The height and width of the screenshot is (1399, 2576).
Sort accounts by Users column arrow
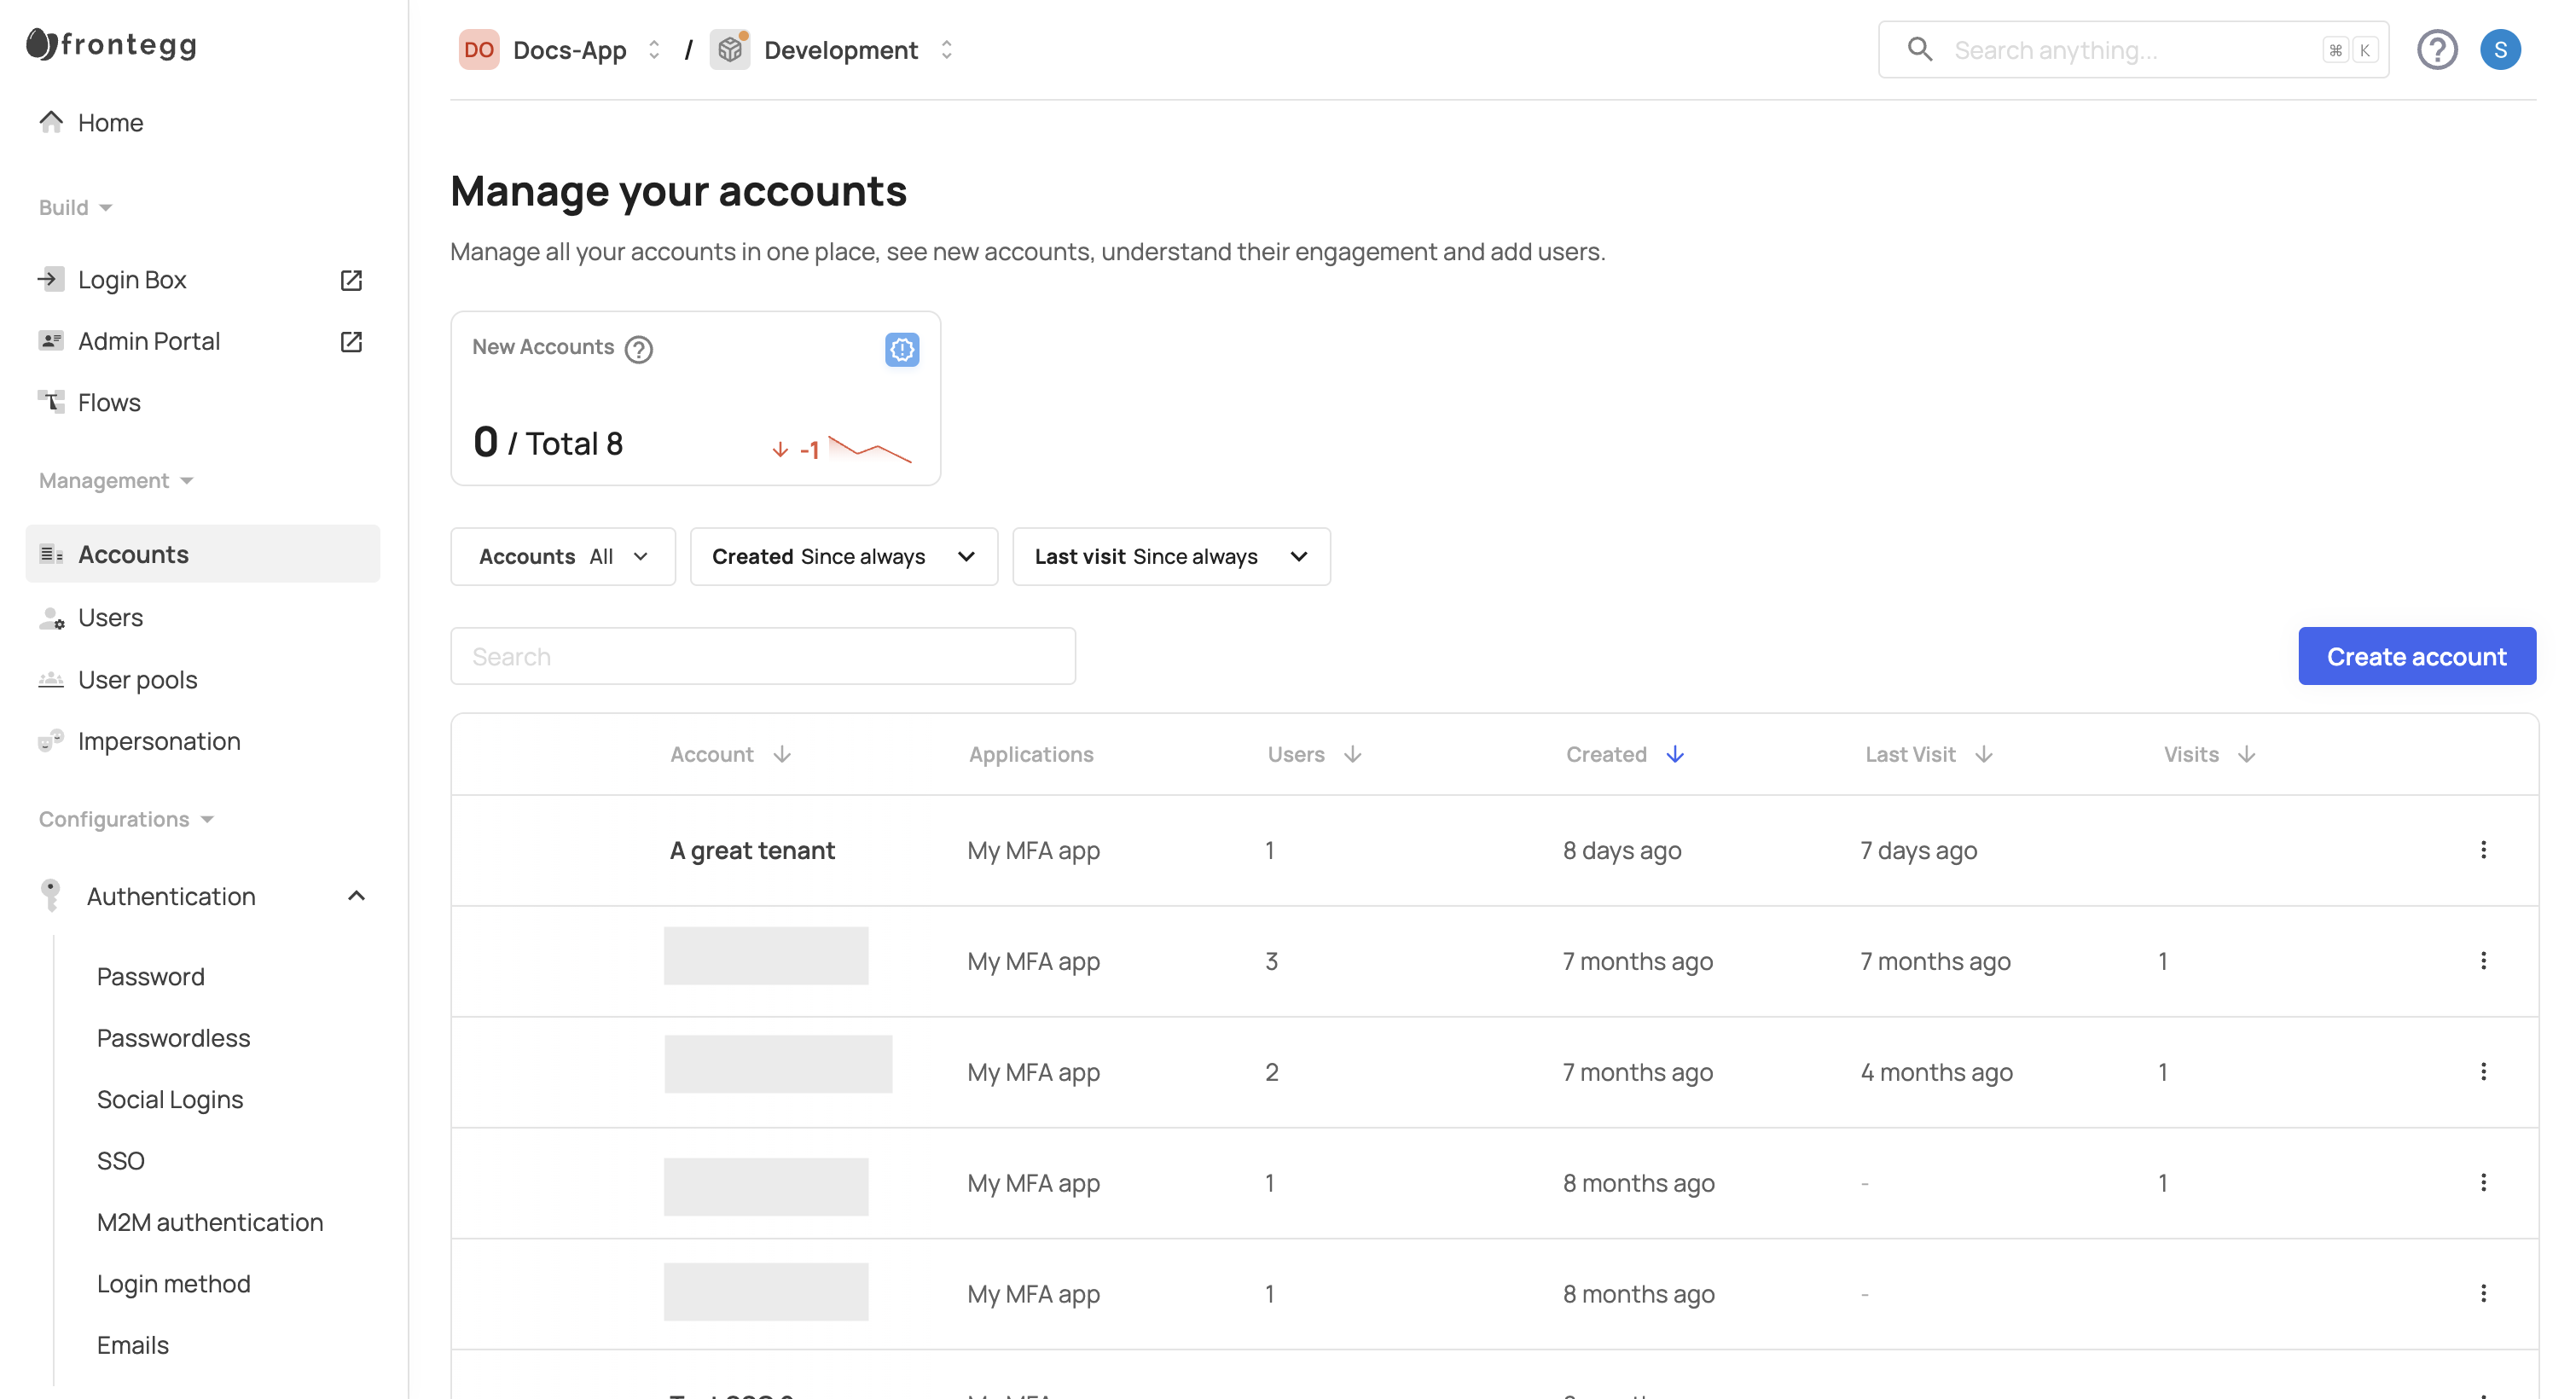click(1352, 754)
